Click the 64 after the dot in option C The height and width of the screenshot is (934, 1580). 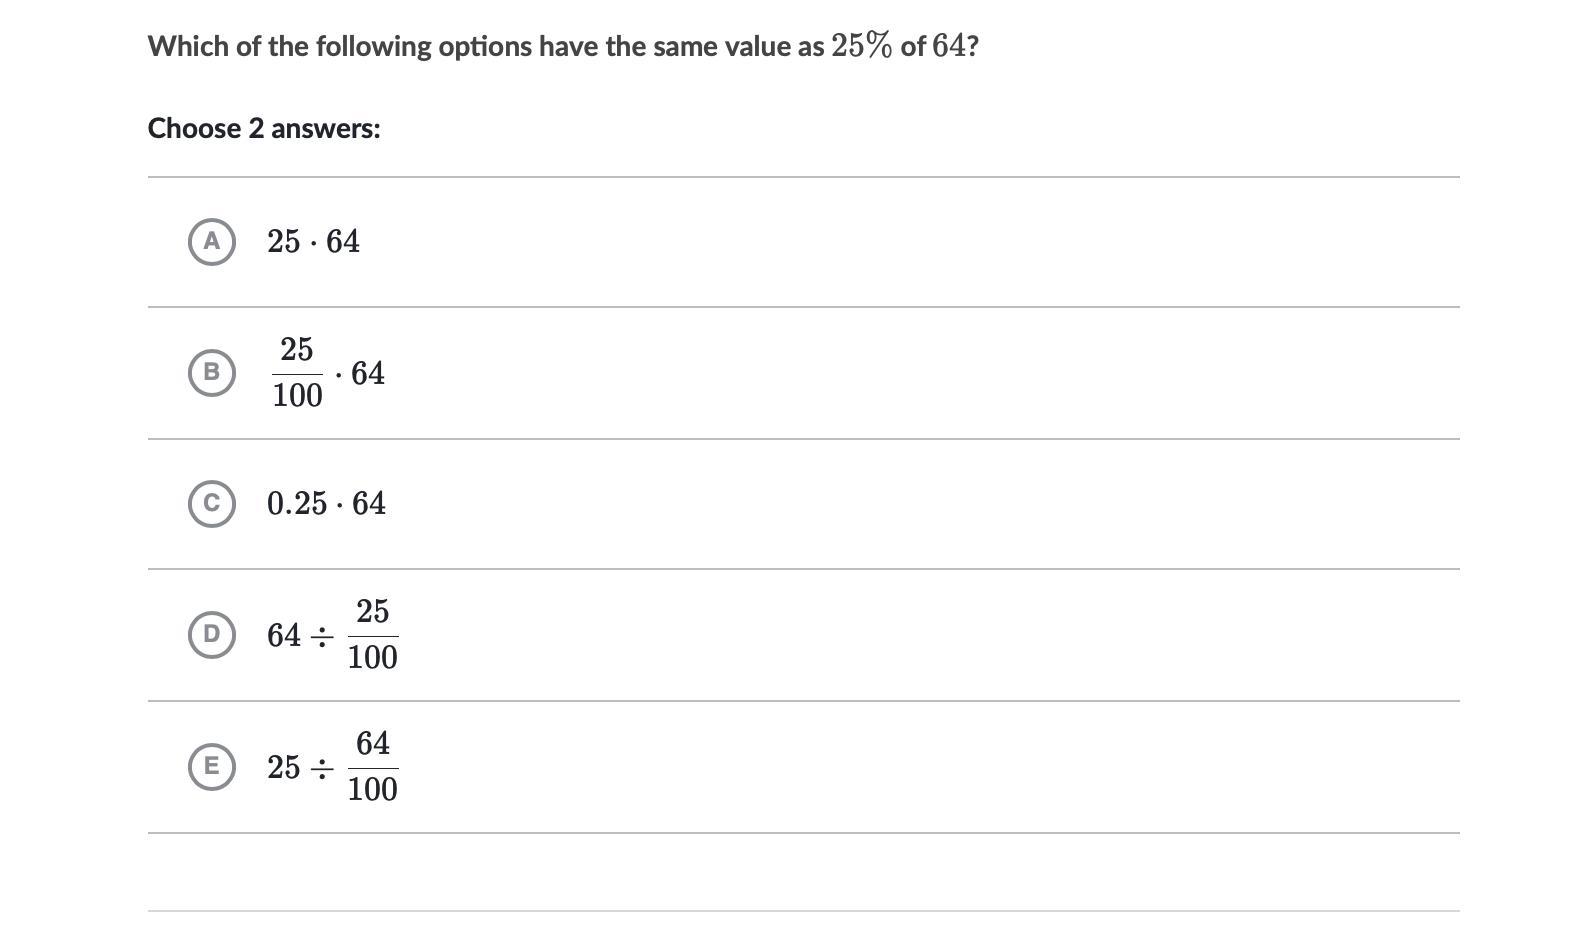tap(369, 503)
